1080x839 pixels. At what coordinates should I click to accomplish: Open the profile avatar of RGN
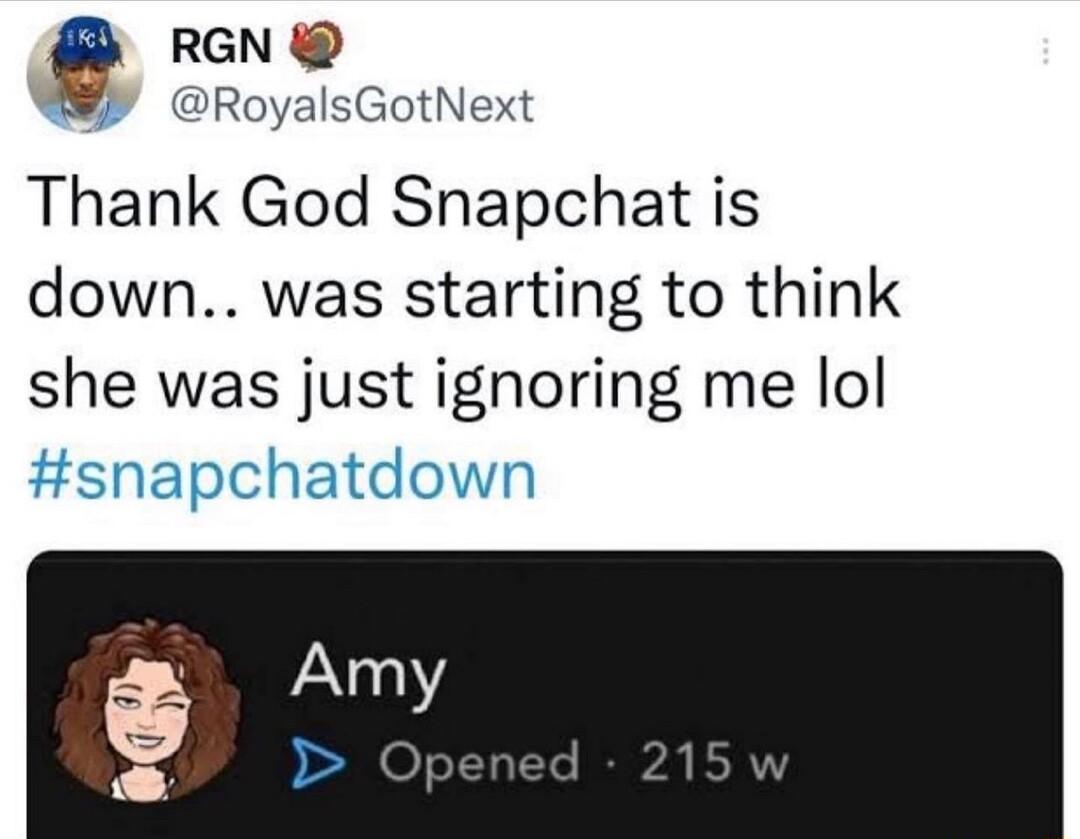[x=88, y=75]
